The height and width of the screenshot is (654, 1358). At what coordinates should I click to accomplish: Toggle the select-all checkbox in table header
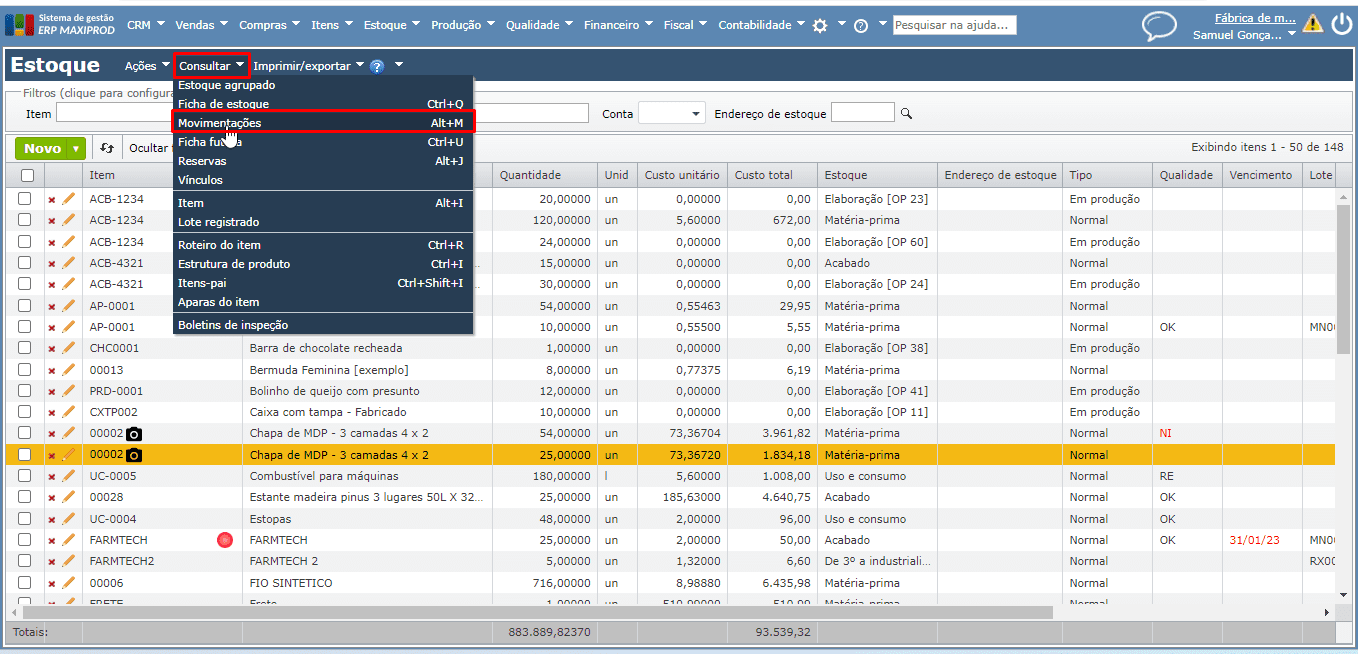point(27,175)
